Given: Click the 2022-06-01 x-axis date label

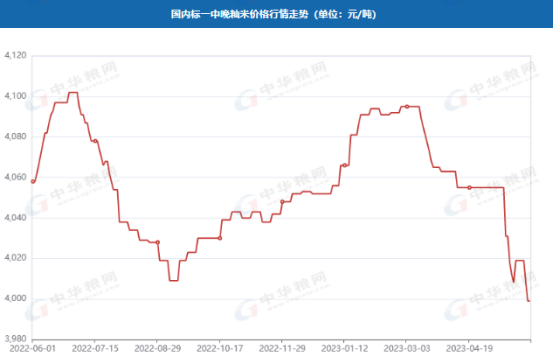Looking at the screenshot, I should coord(33,349).
